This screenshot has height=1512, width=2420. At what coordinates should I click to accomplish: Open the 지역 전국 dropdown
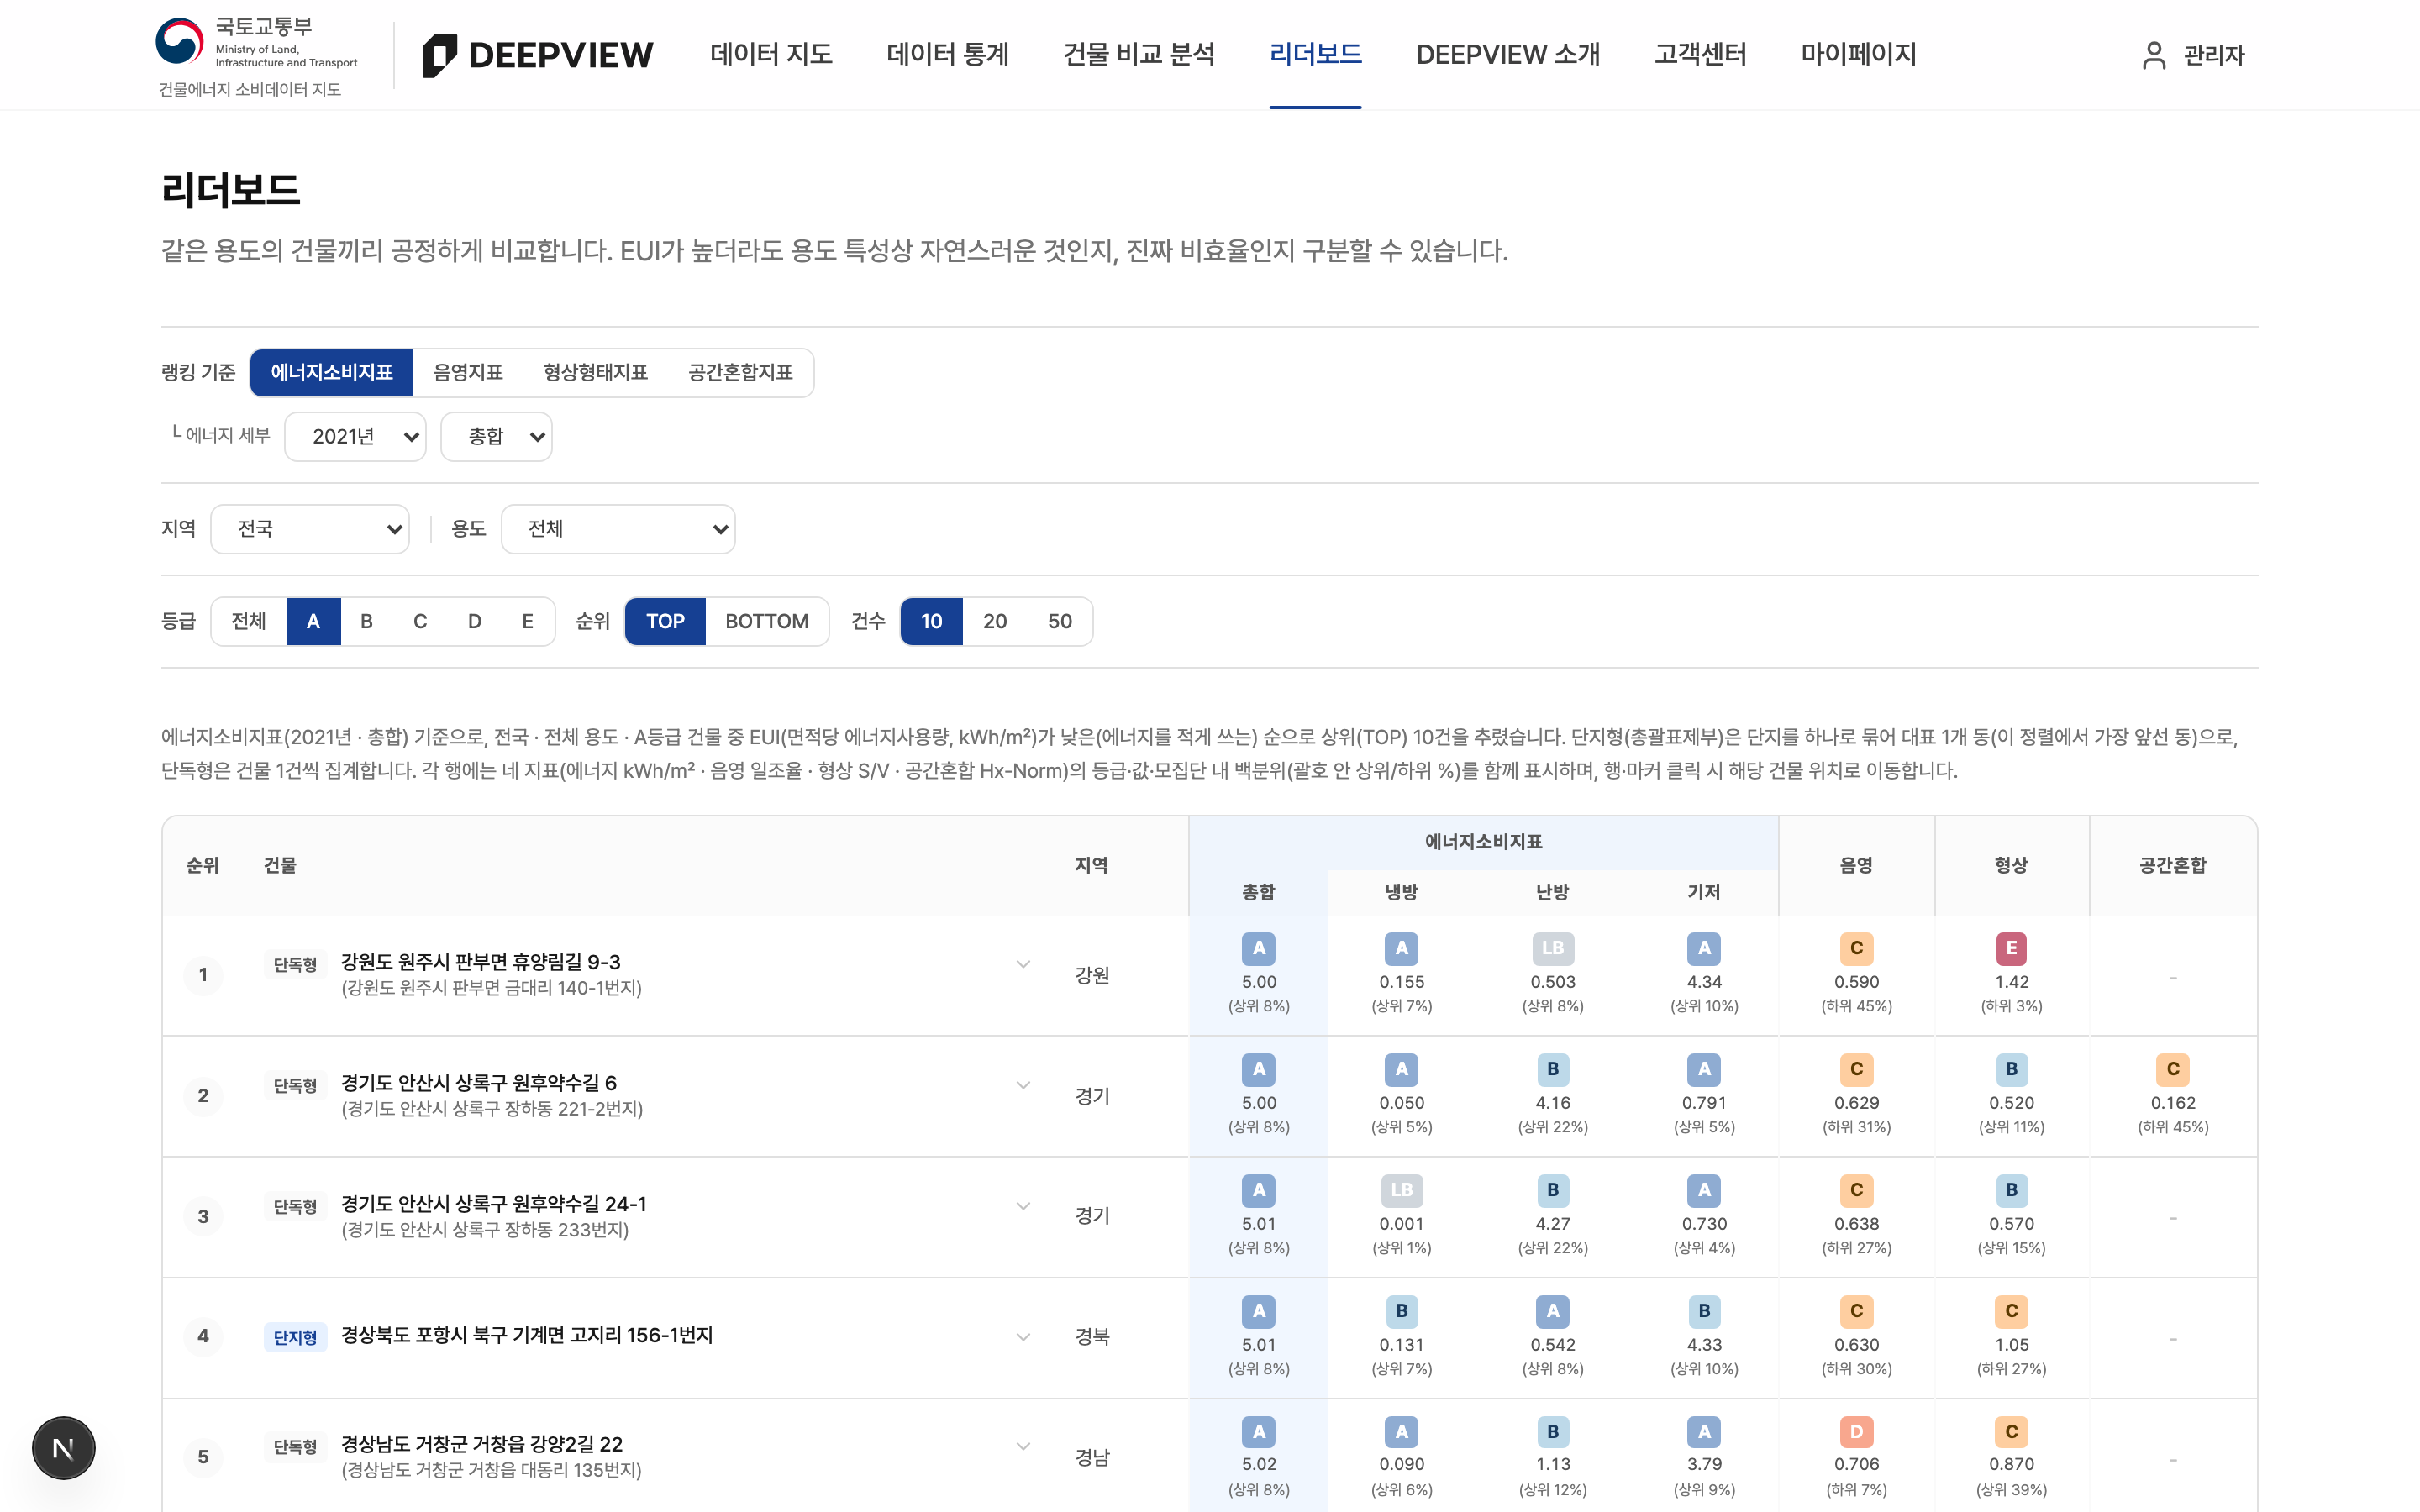point(310,529)
